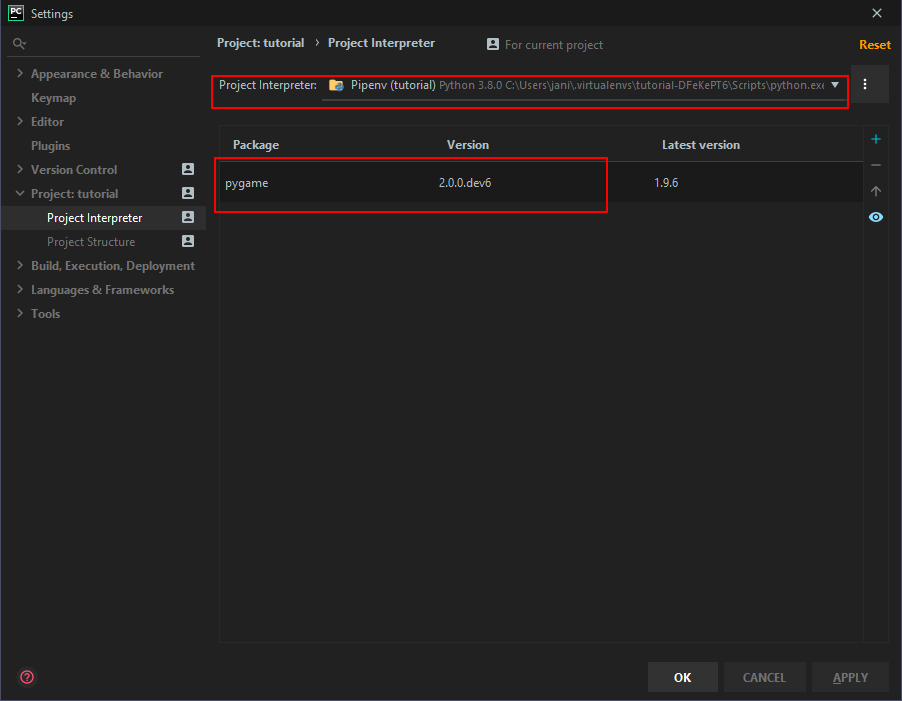This screenshot has height=701, width=902.
Task: Click the remove package minus icon
Action: 876,165
